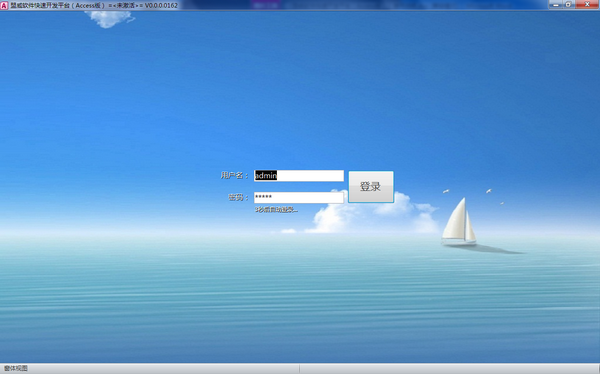
Task: Close the application window
Action: 587,5
